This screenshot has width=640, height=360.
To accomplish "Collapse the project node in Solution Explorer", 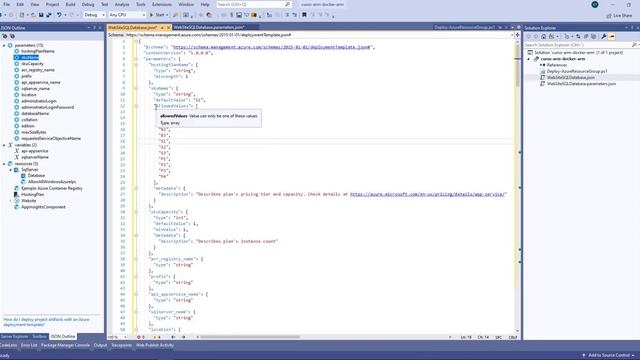I will pos(529,59).
